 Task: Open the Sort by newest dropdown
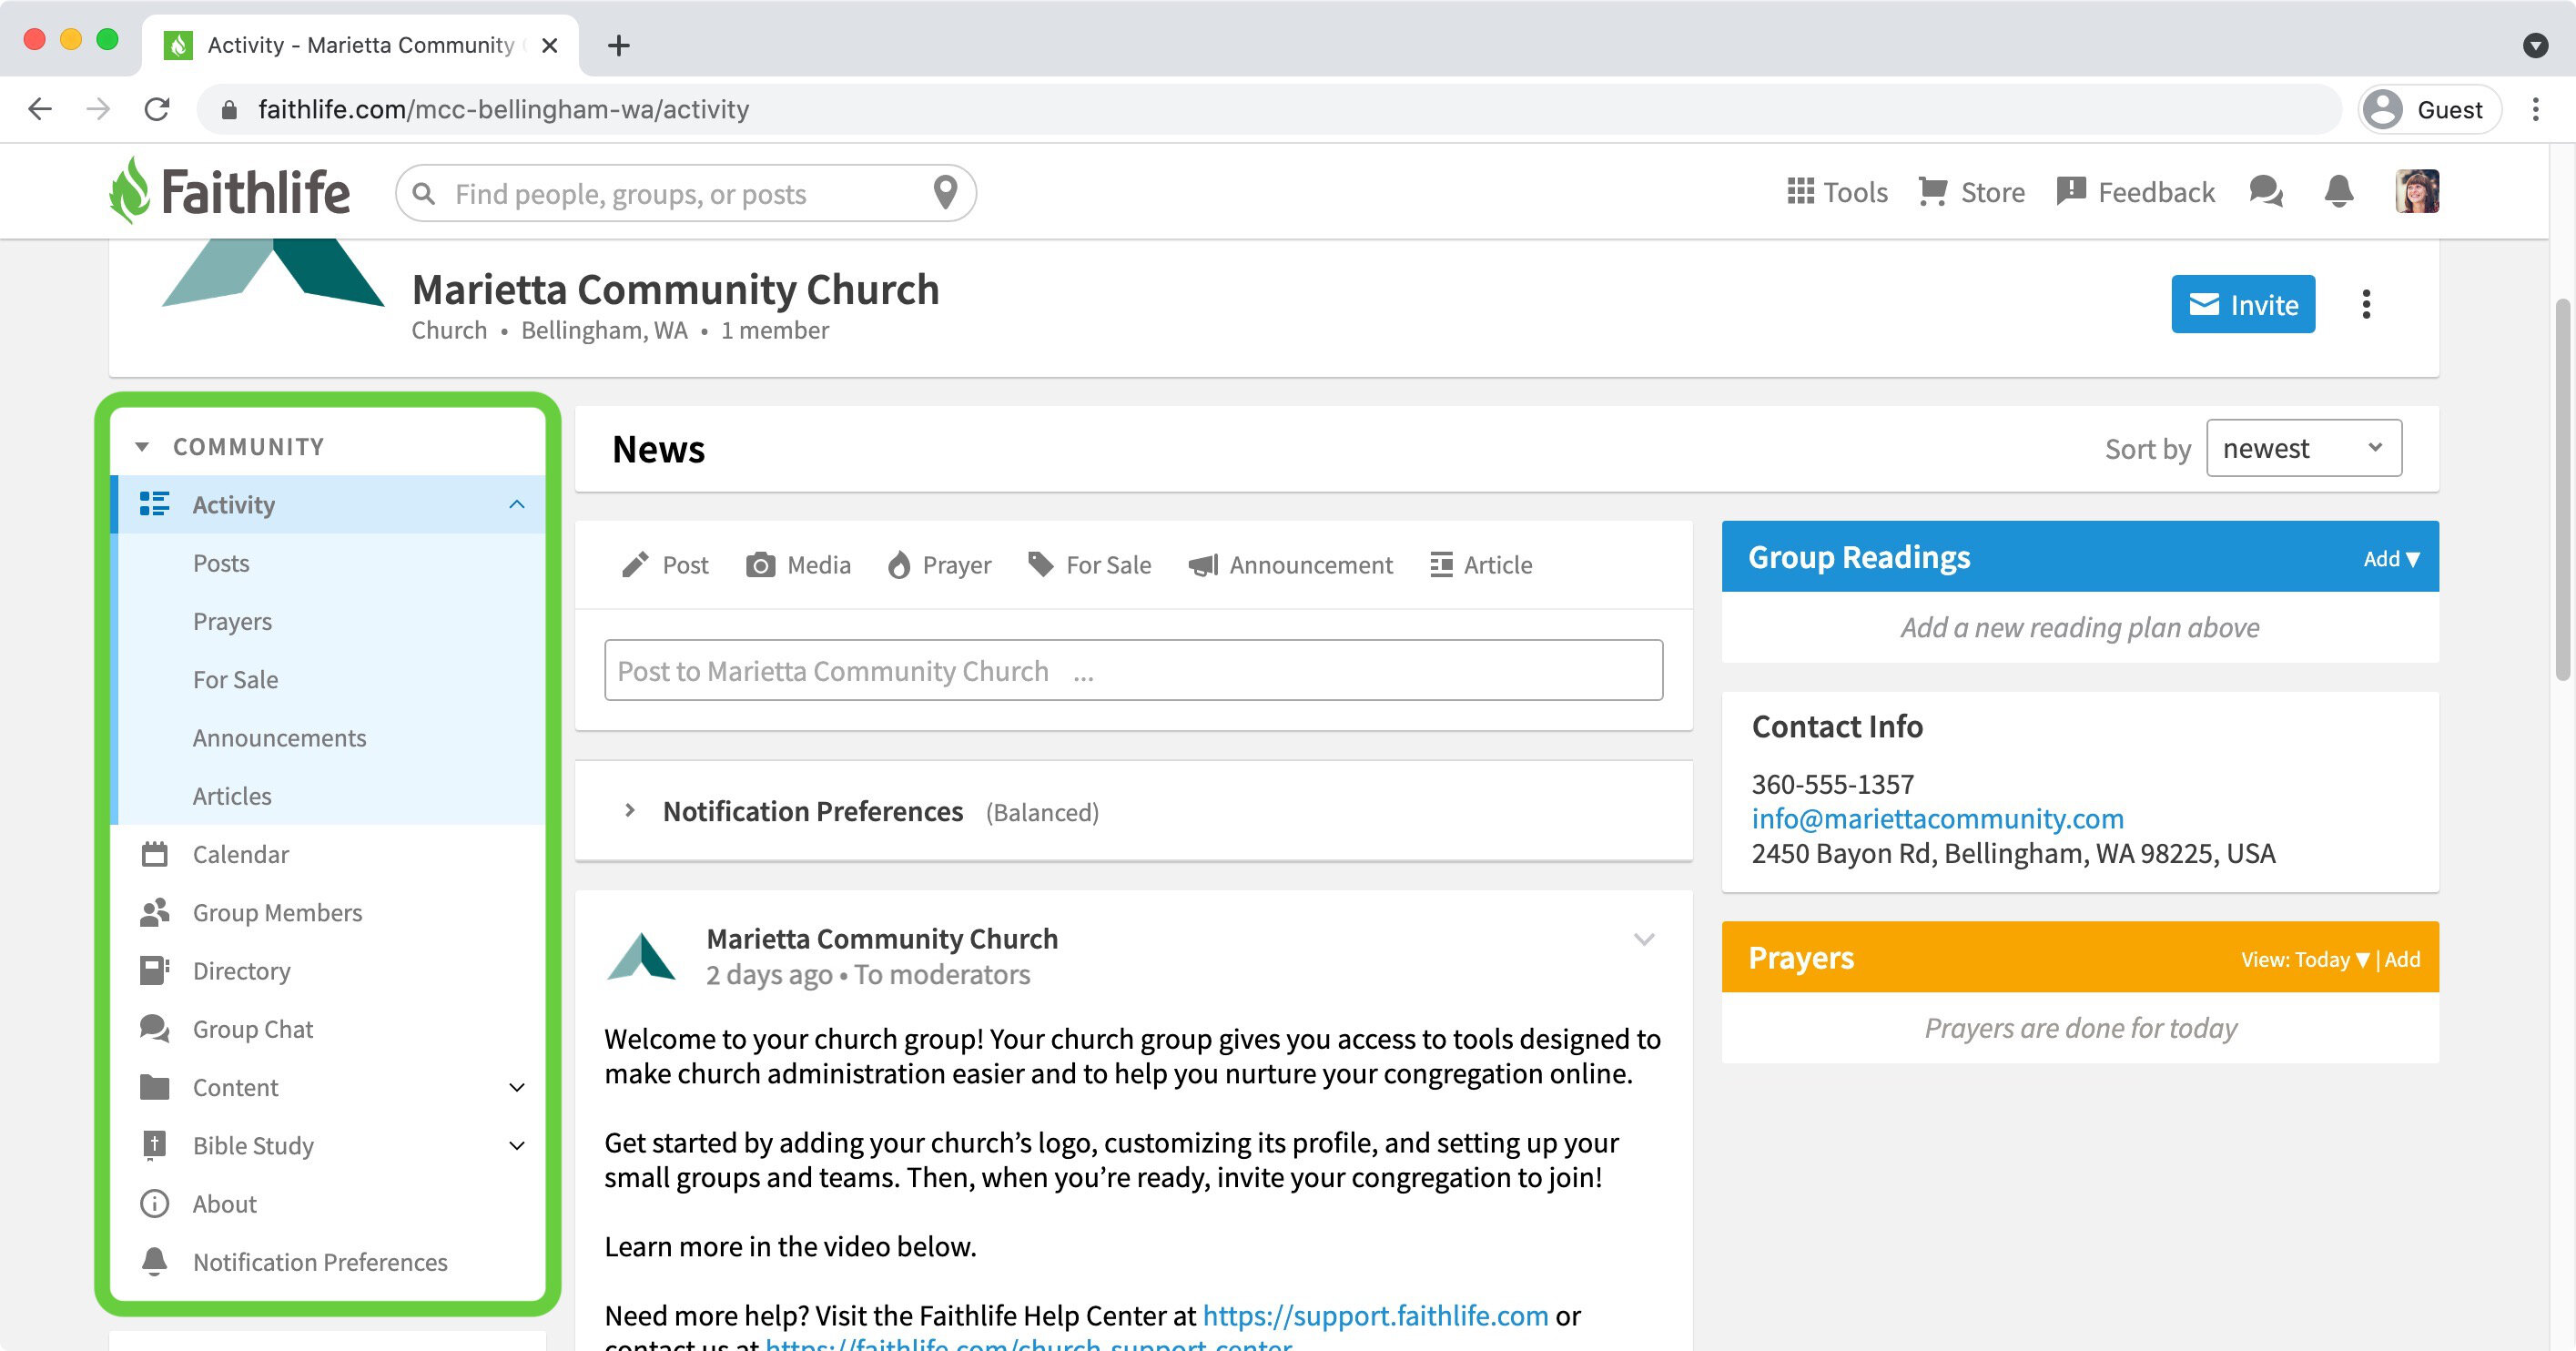(2304, 448)
